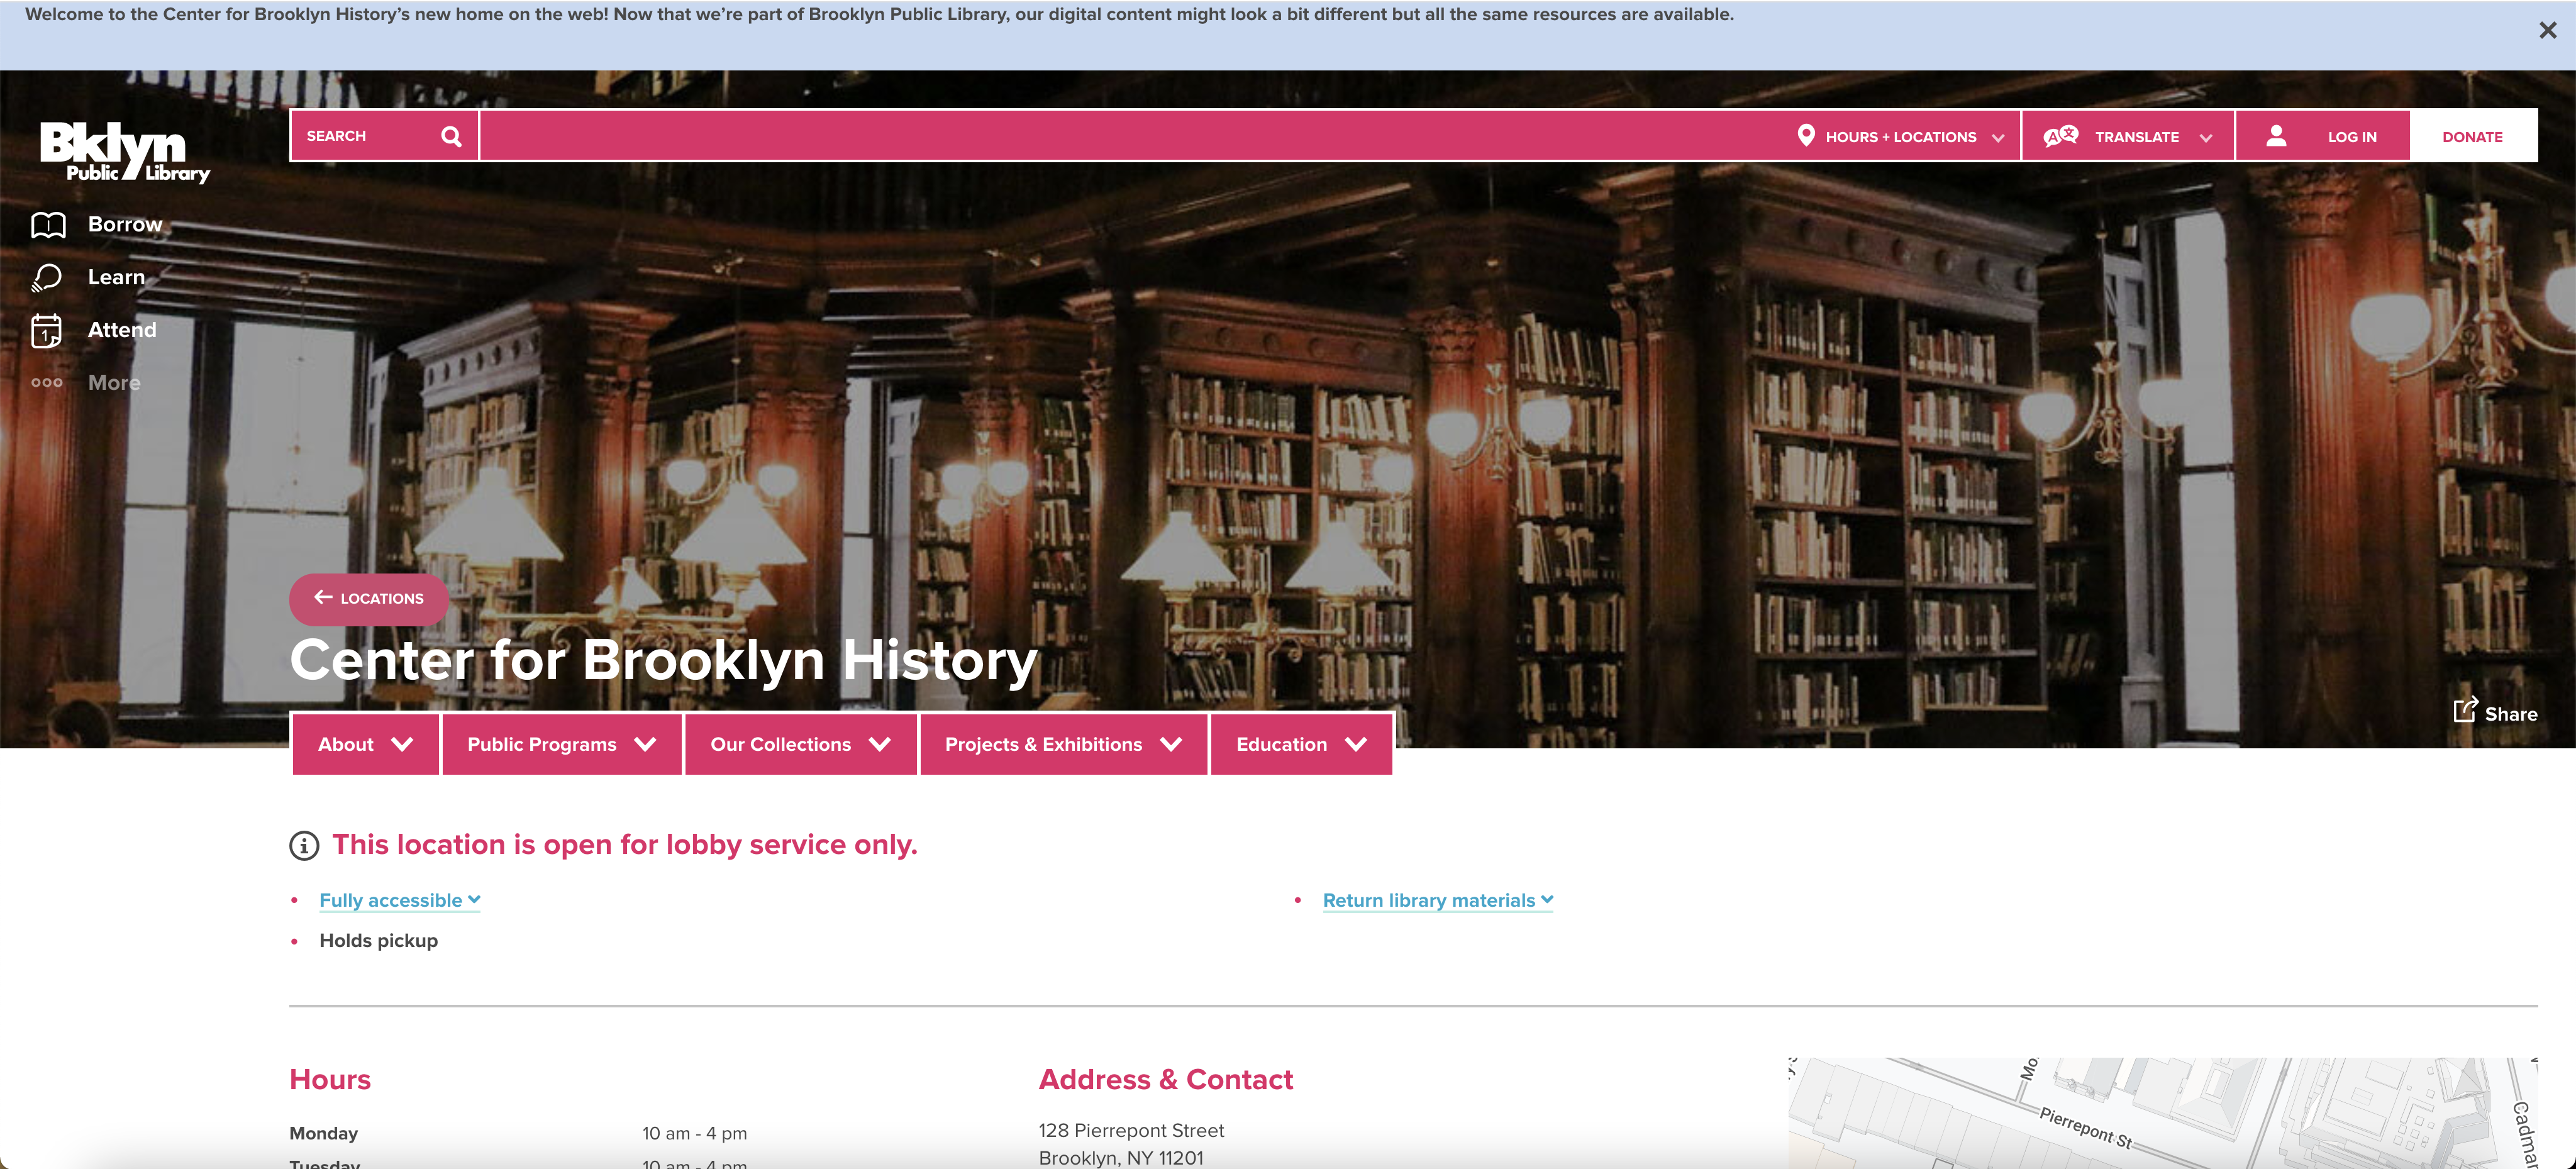Click the Donate button

(x=2472, y=137)
